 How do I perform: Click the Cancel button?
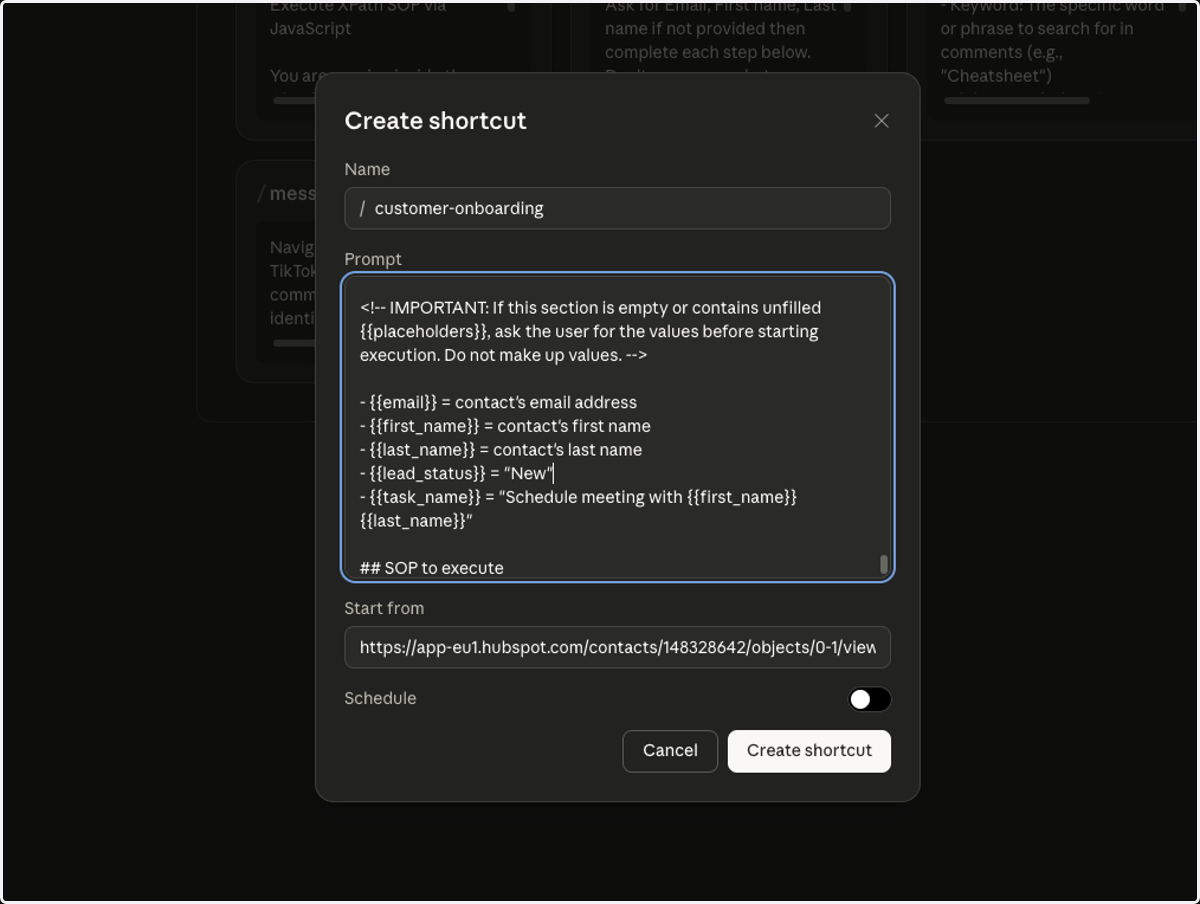670,751
